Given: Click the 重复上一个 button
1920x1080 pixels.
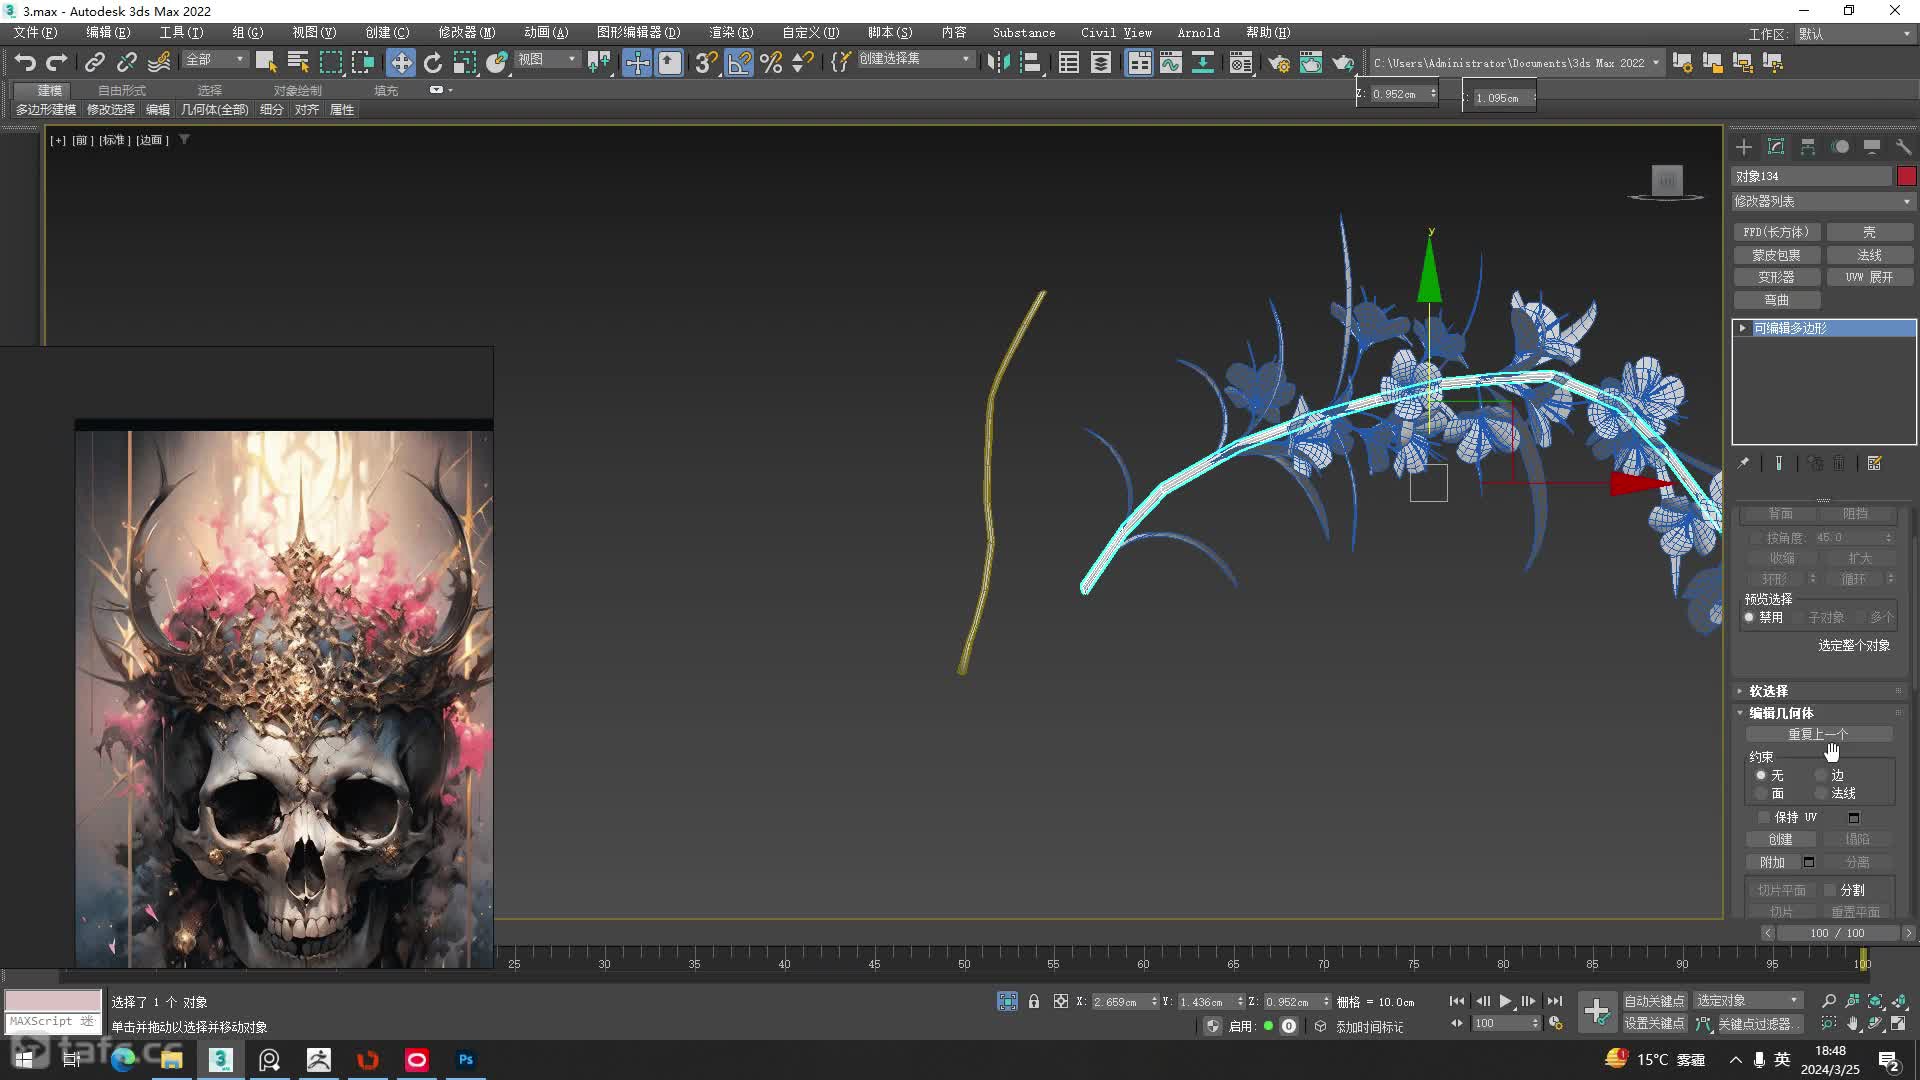Looking at the screenshot, I should point(1818,734).
